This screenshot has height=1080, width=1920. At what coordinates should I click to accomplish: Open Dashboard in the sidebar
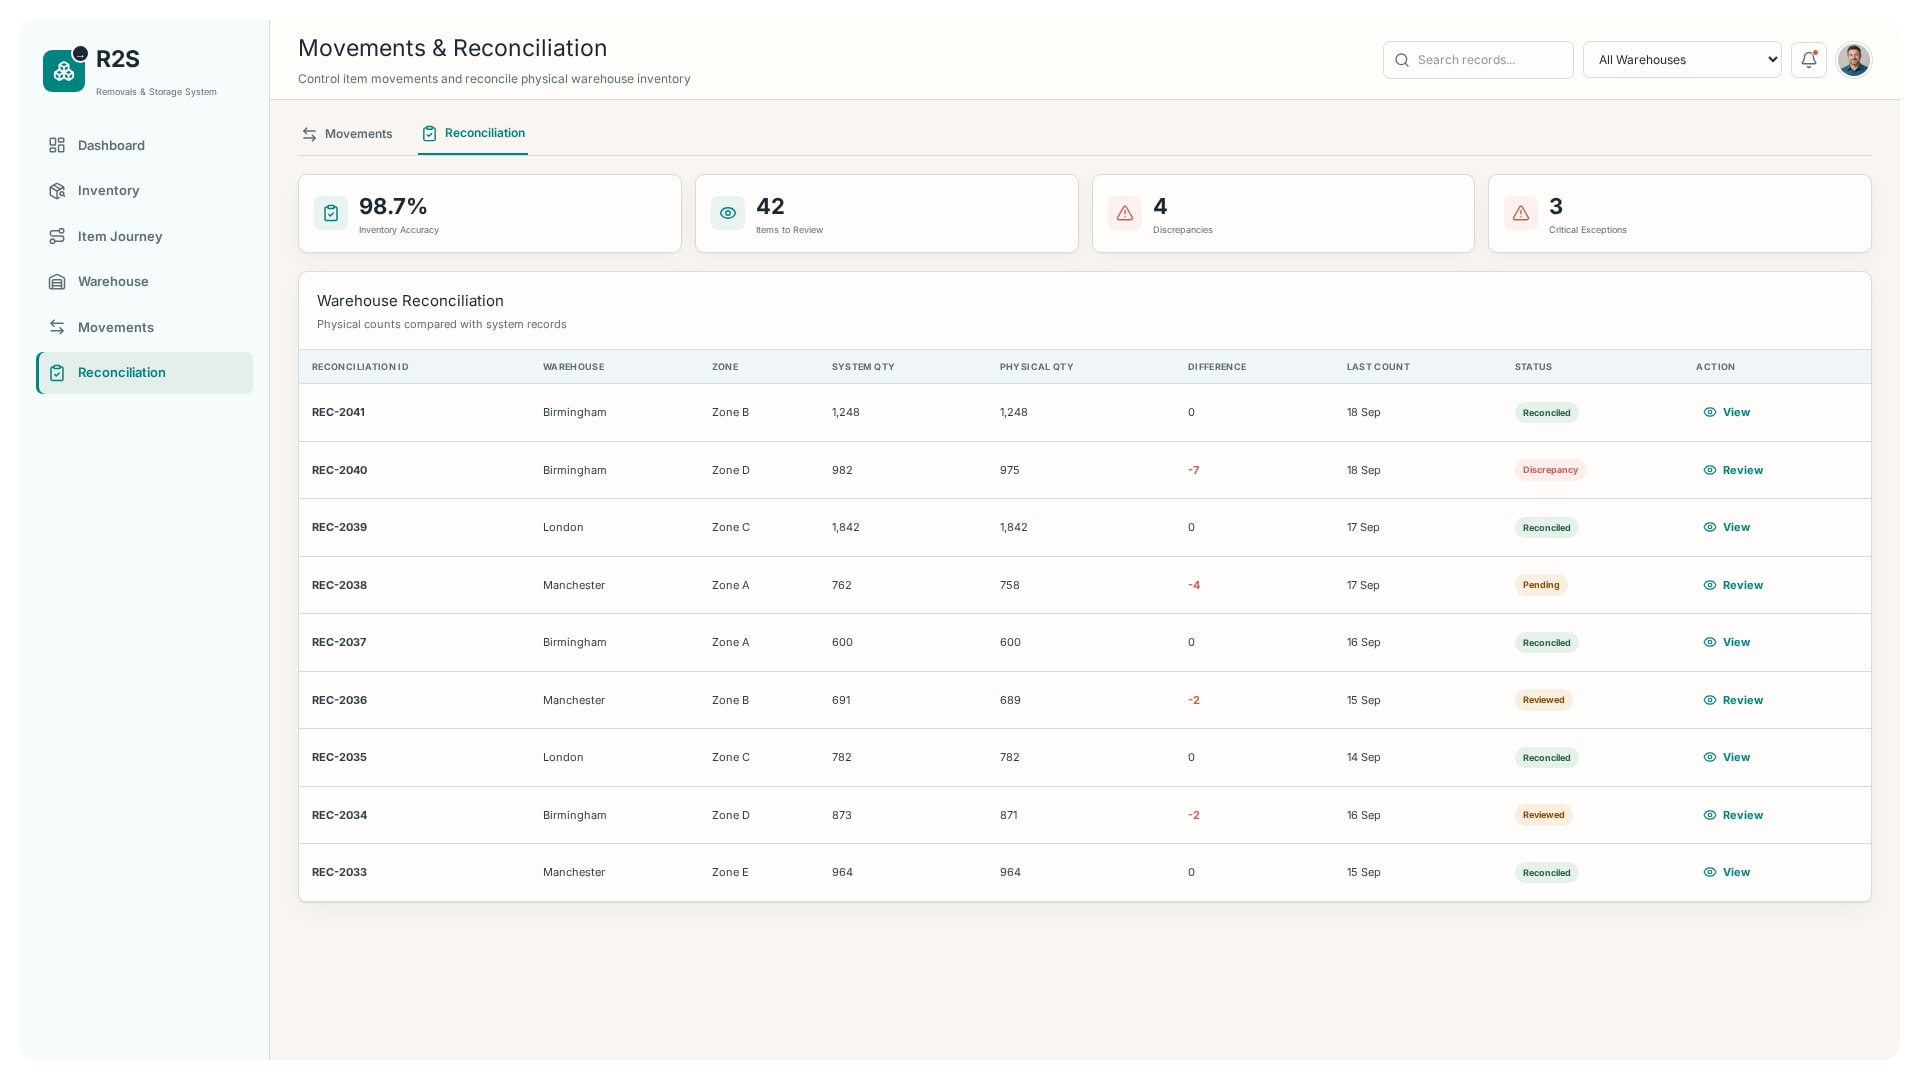coord(144,145)
